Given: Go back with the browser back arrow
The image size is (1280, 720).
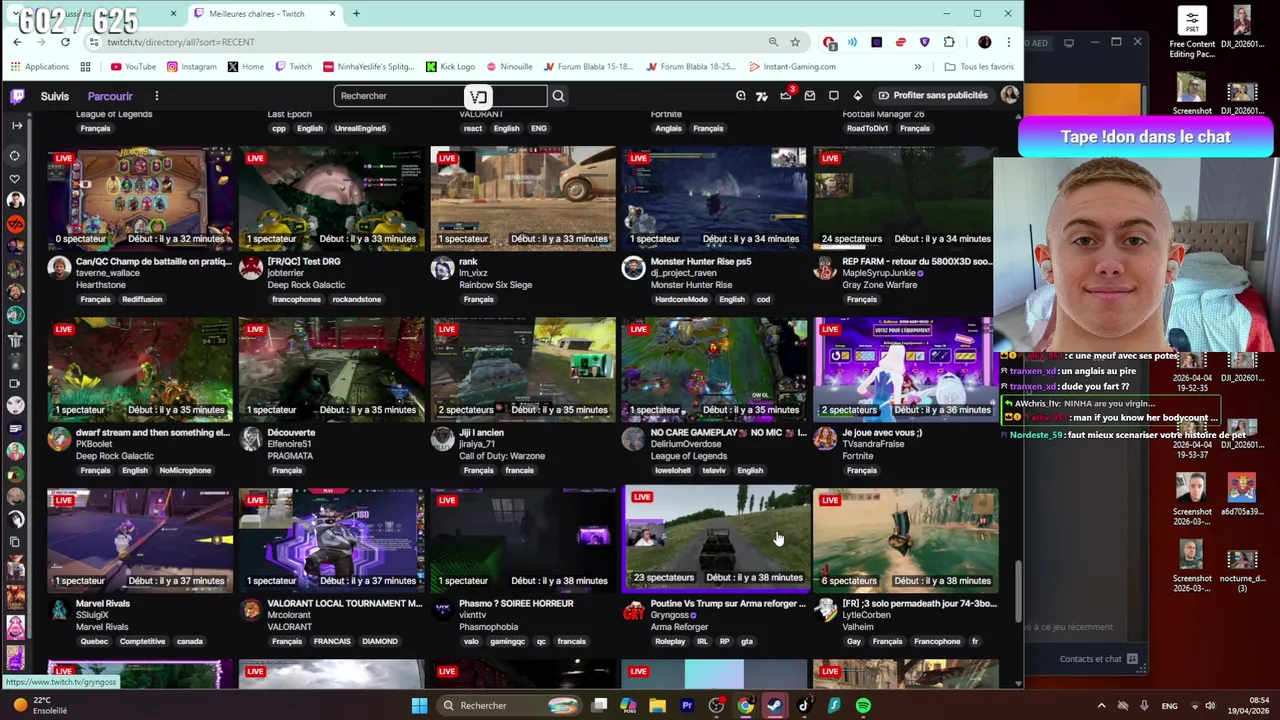Looking at the screenshot, I should pyautogui.click(x=17, y=42).
